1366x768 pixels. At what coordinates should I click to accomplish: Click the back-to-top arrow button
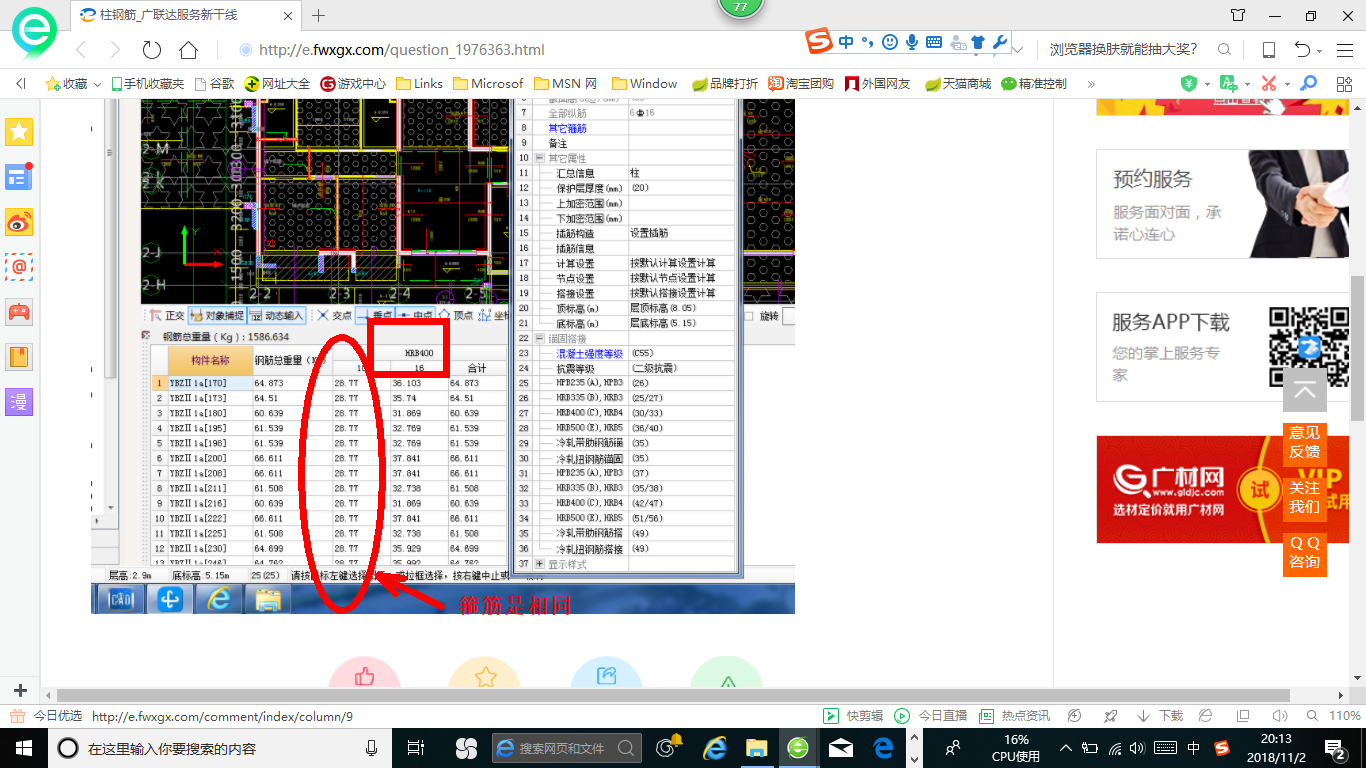[x=1305, y=390]
